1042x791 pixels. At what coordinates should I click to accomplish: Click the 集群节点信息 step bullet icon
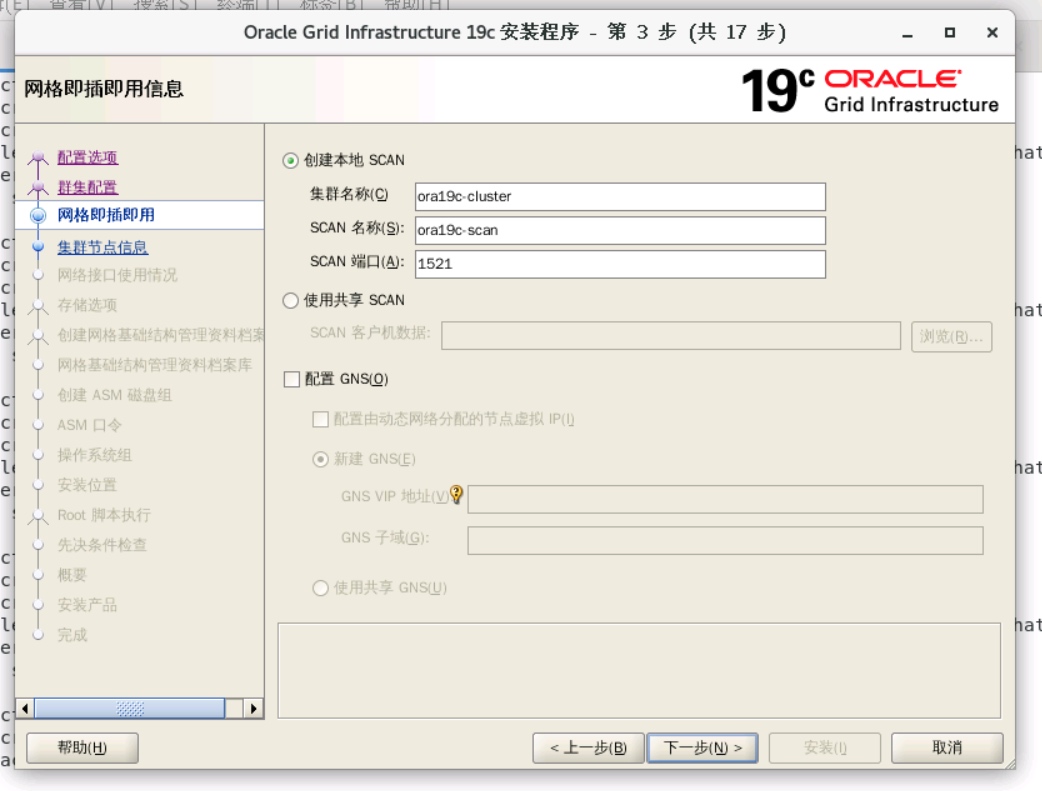tap(39, 246)
